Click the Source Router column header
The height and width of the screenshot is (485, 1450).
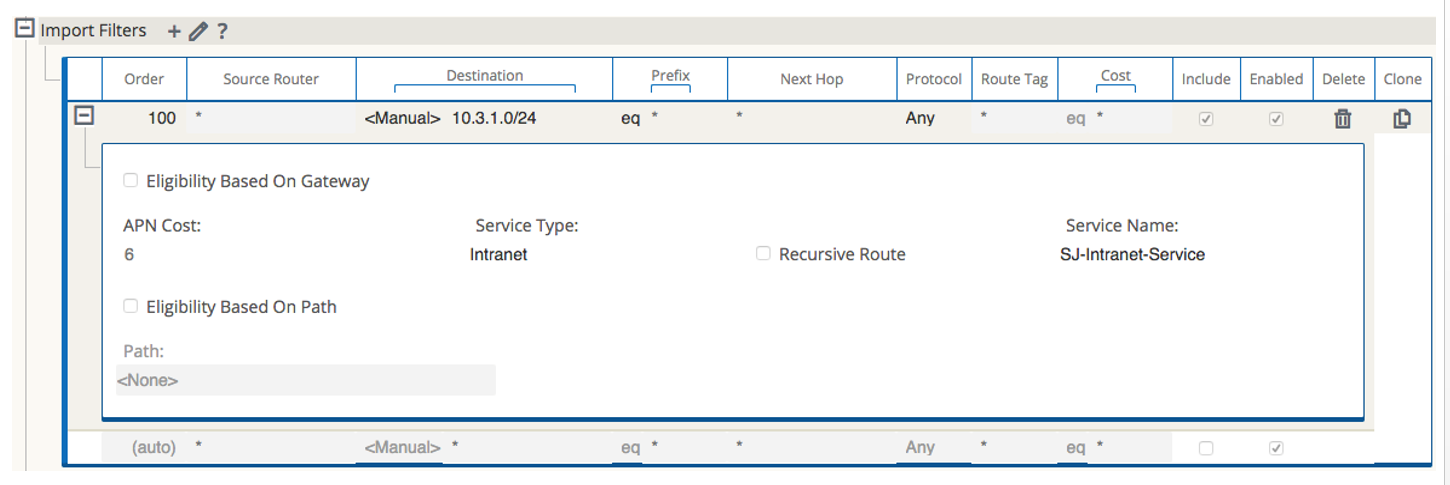pos(271,79)
